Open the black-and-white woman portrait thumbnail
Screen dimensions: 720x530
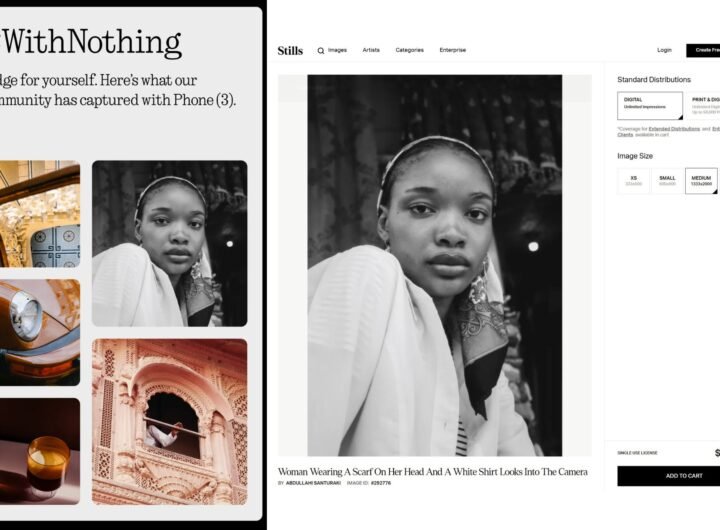click(169, 243)
